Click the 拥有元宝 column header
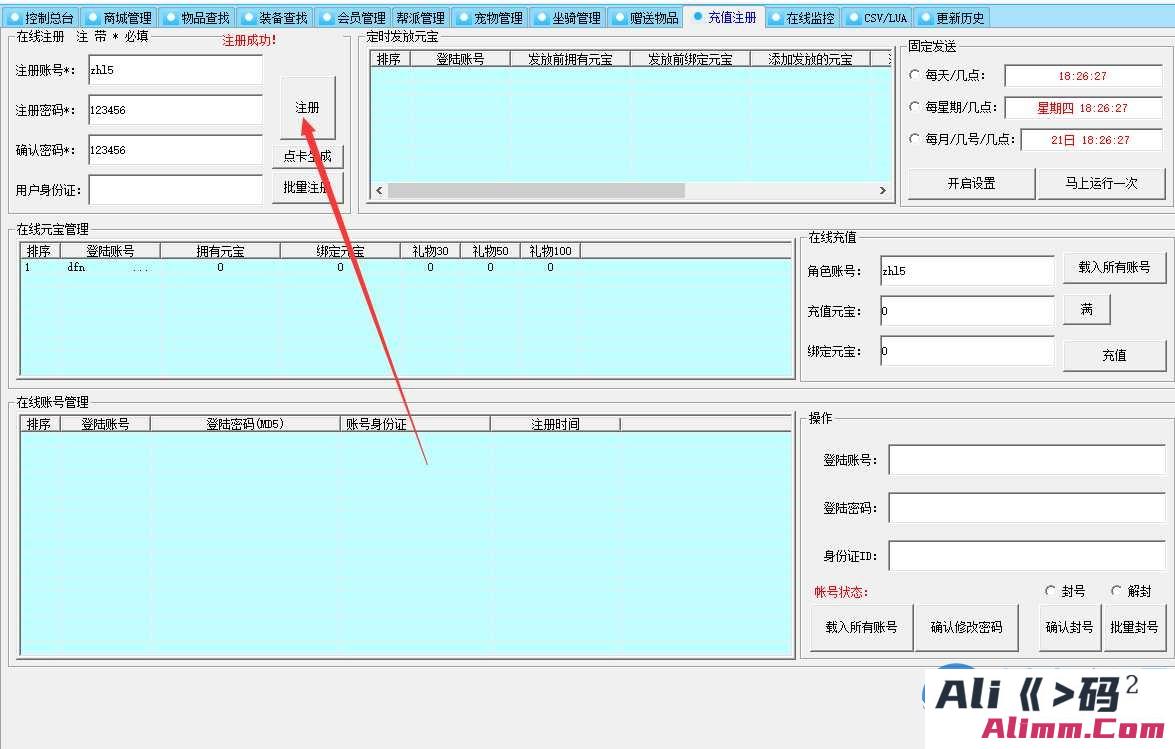This screenshot has height=749, width=1175. coord(220,251)
